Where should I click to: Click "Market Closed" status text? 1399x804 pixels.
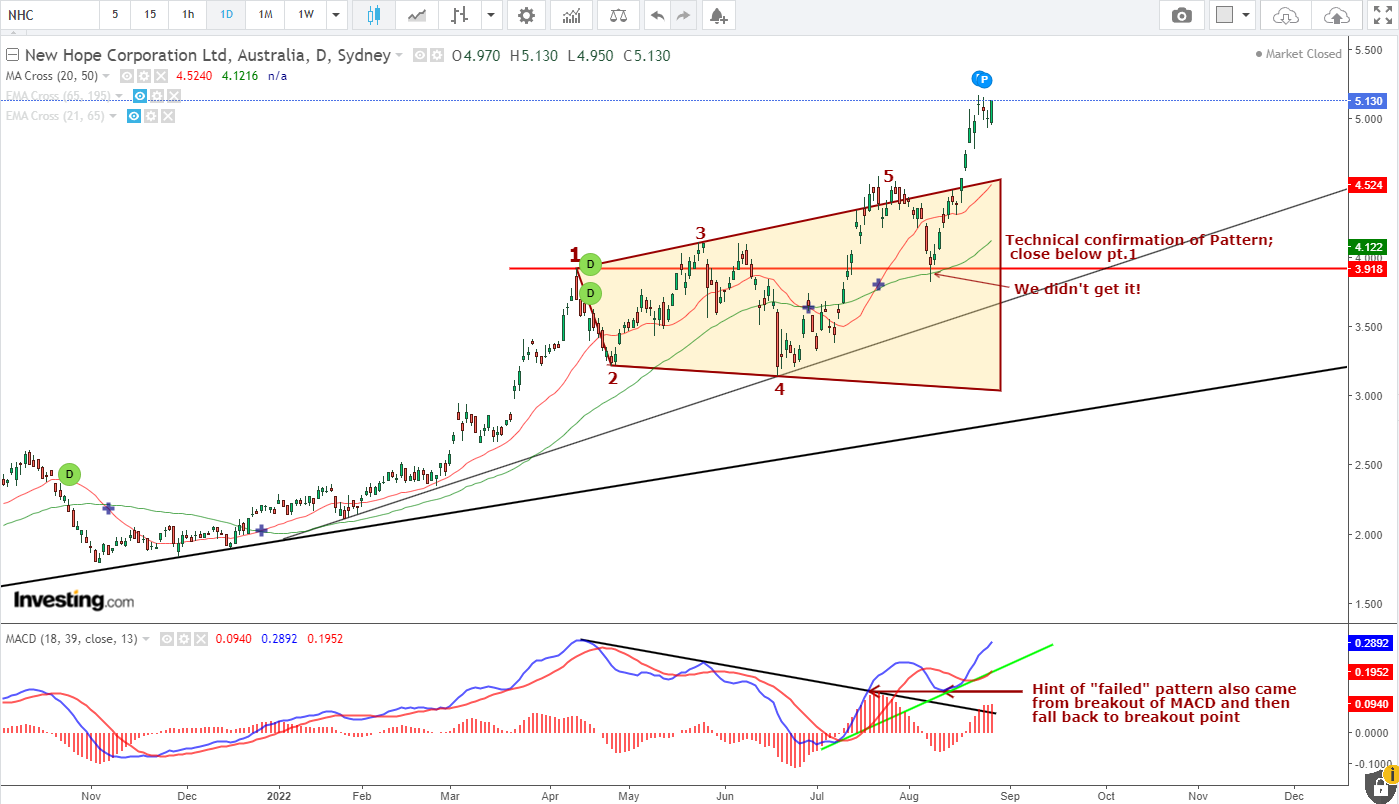coord(1303,54)
